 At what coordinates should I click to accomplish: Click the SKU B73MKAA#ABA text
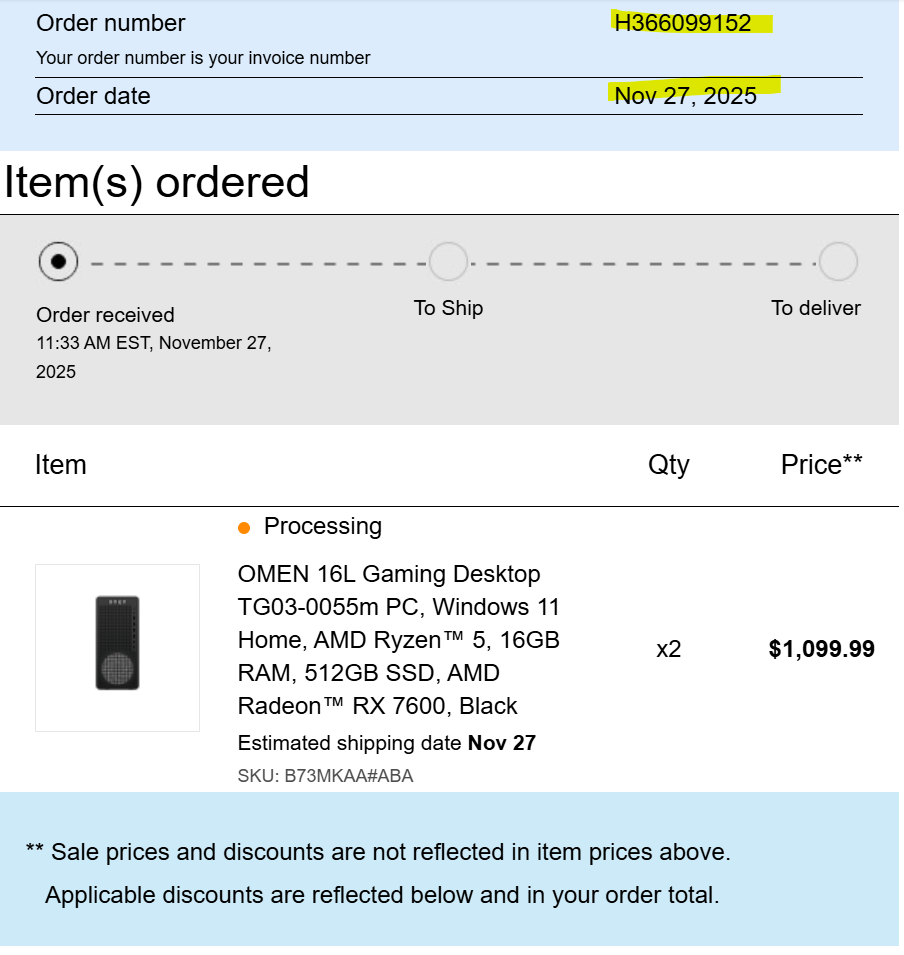pyautogui.click(x=325, y=776)
